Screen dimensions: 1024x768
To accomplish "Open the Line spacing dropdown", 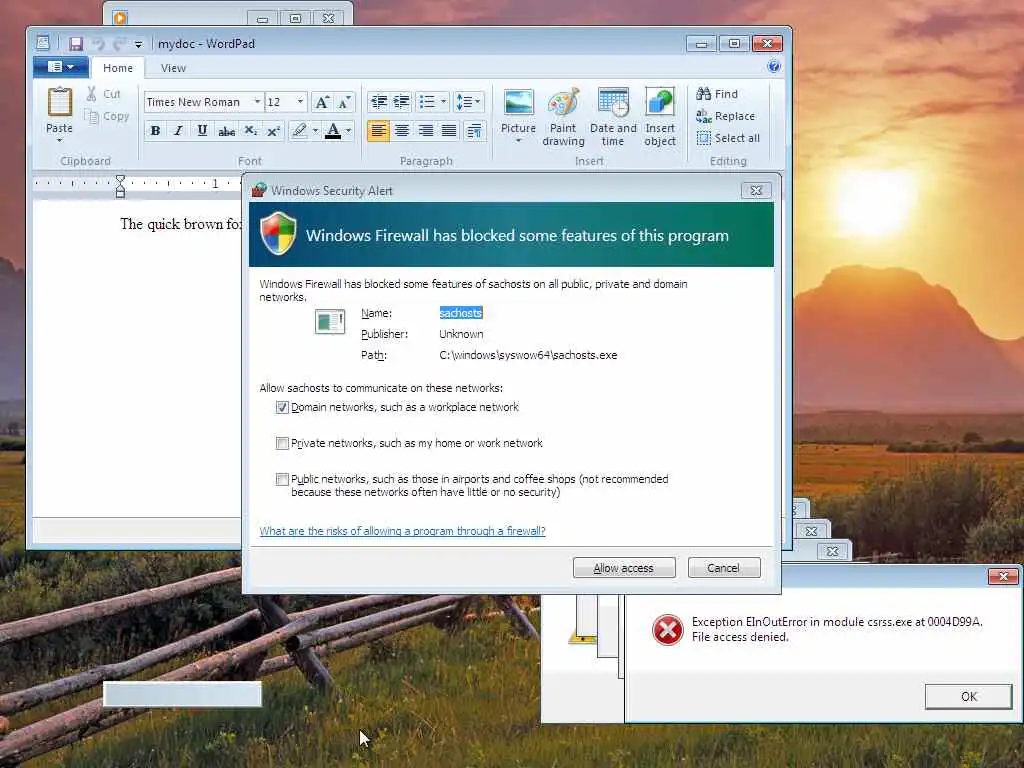I will coord(468,102).
